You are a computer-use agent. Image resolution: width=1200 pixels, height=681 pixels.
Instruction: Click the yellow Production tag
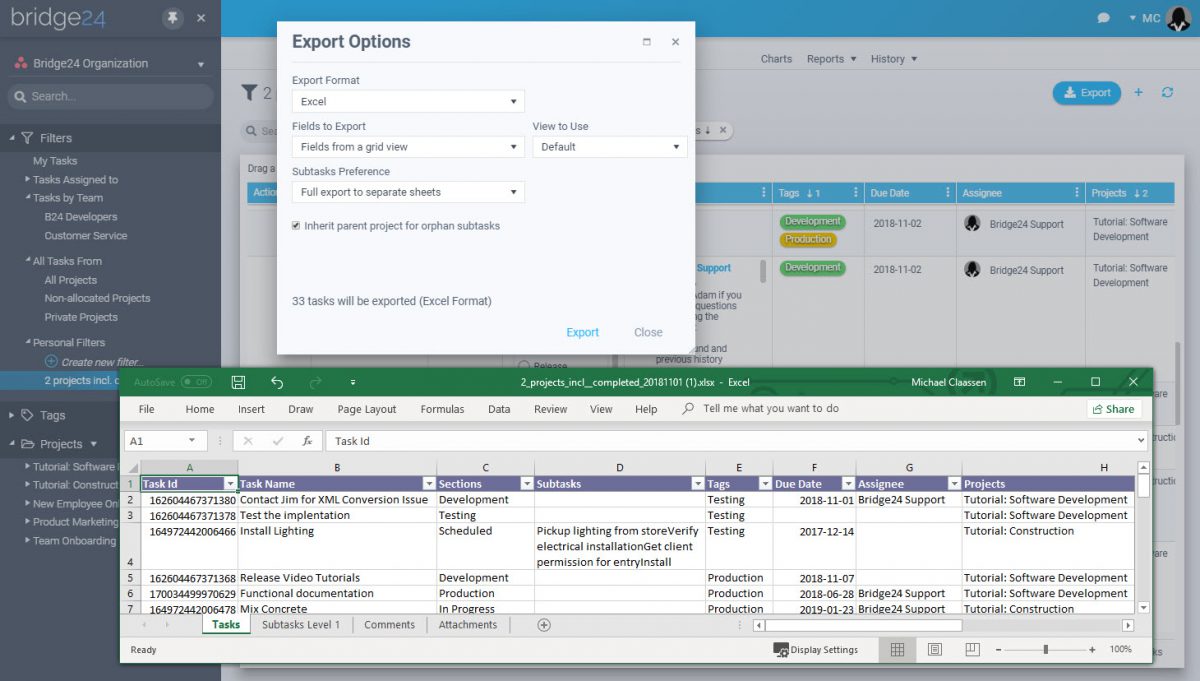[x=808, y=239]
